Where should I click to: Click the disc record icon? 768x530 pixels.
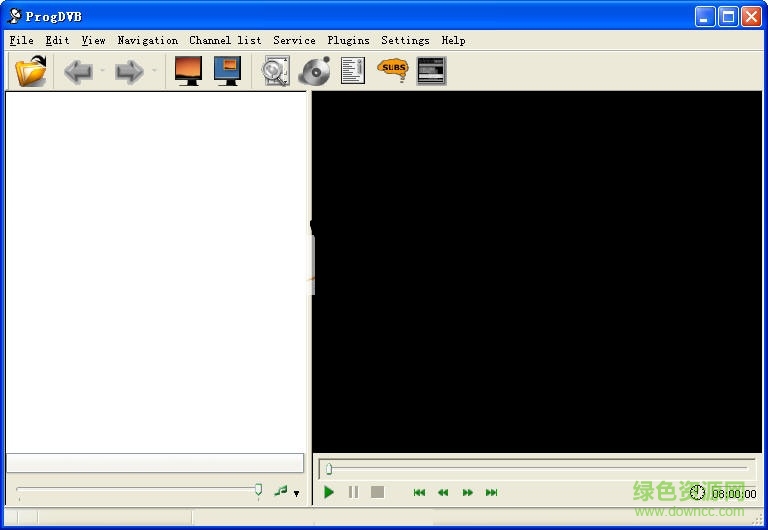[315, 71]
